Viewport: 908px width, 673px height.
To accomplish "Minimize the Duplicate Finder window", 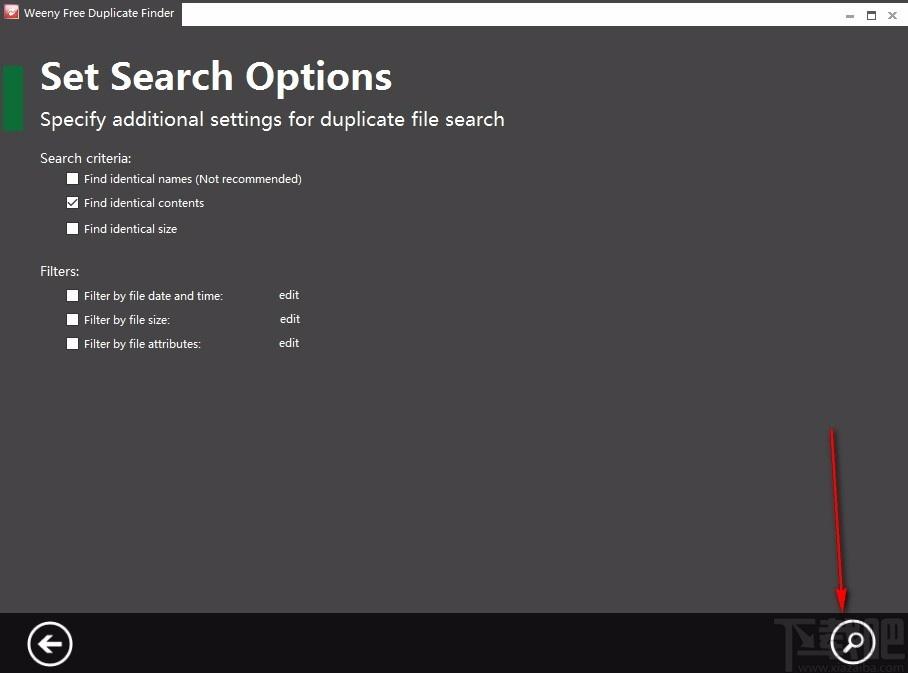I will pos(848,15).
